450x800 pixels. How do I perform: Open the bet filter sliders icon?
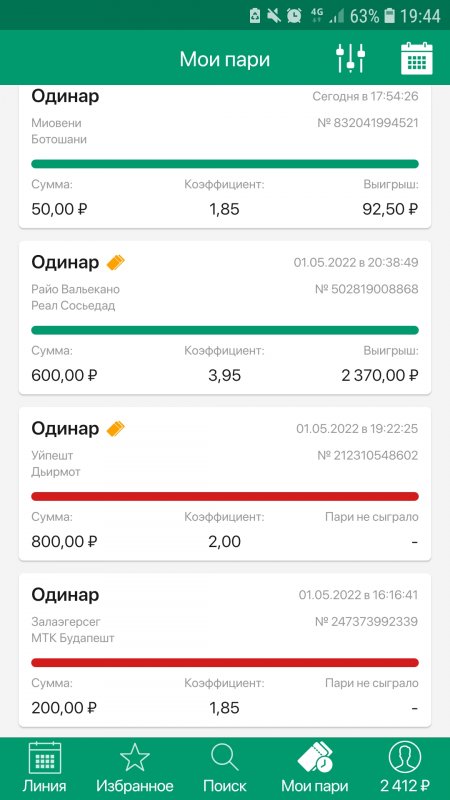click(351, 58)
